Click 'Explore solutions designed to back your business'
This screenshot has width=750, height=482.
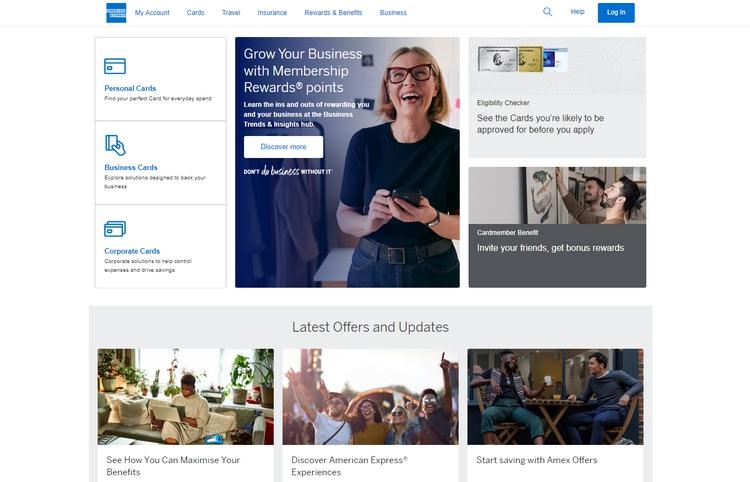tap(155, 182)
